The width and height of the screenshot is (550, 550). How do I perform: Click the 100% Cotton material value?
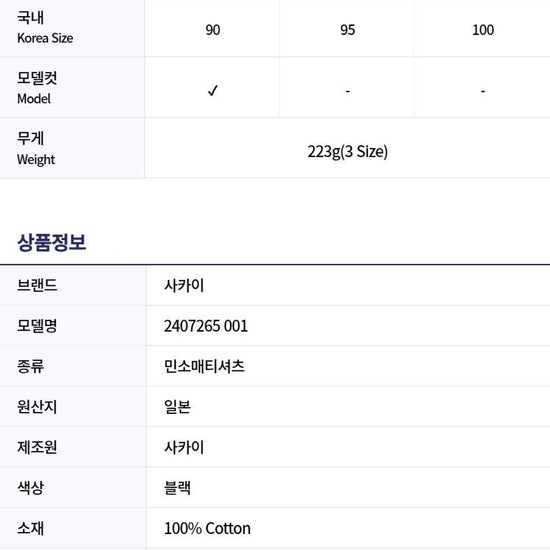click(x=207, y=528)
